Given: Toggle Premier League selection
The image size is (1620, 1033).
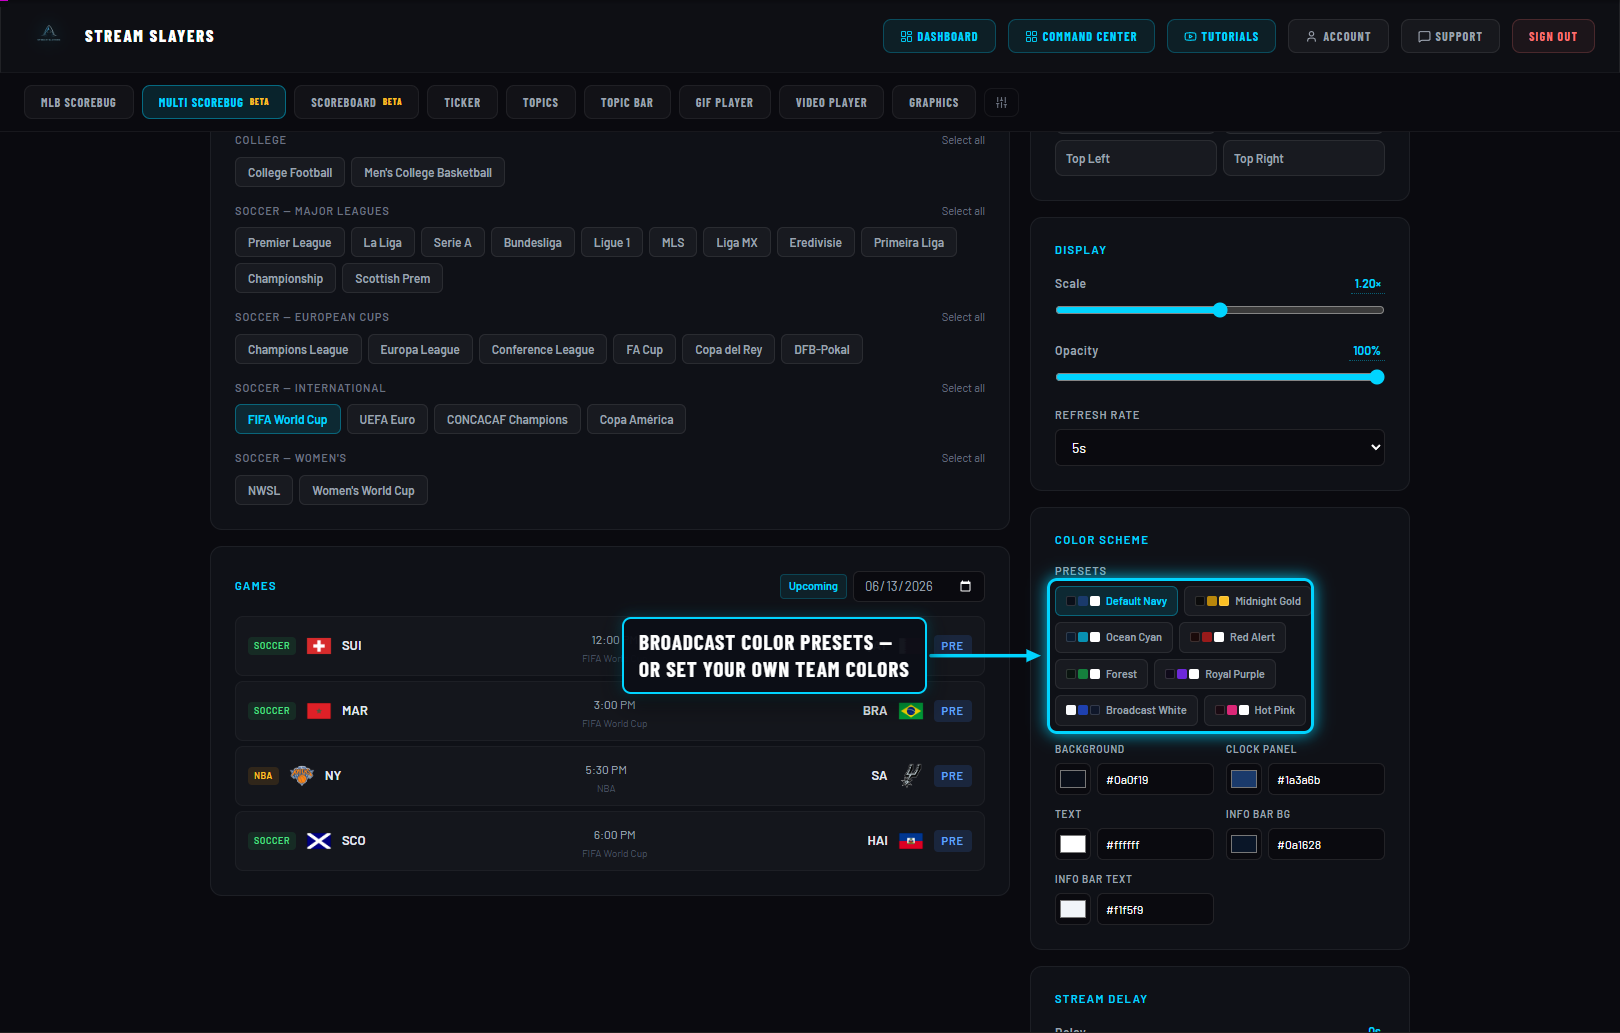Looking at the screenshot, I should coord(290,243).
